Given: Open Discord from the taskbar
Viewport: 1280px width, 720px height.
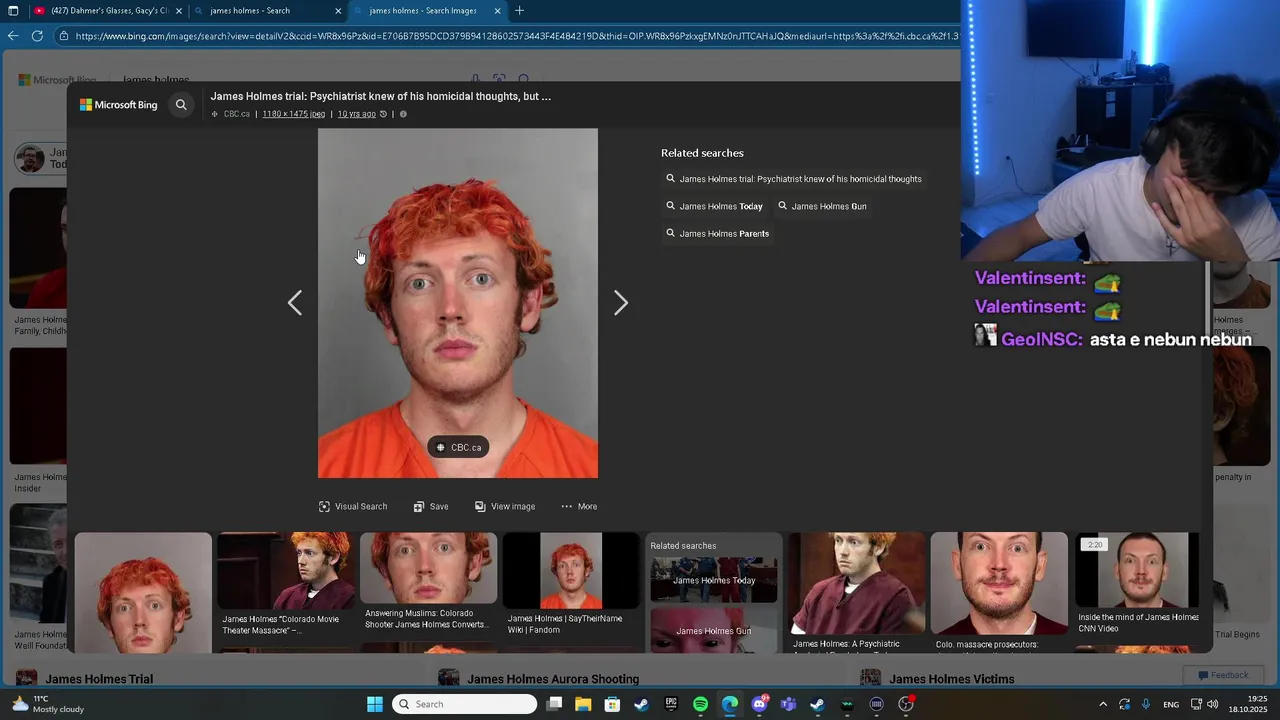Looking at the screenshot, I should (x=759, y=704).
